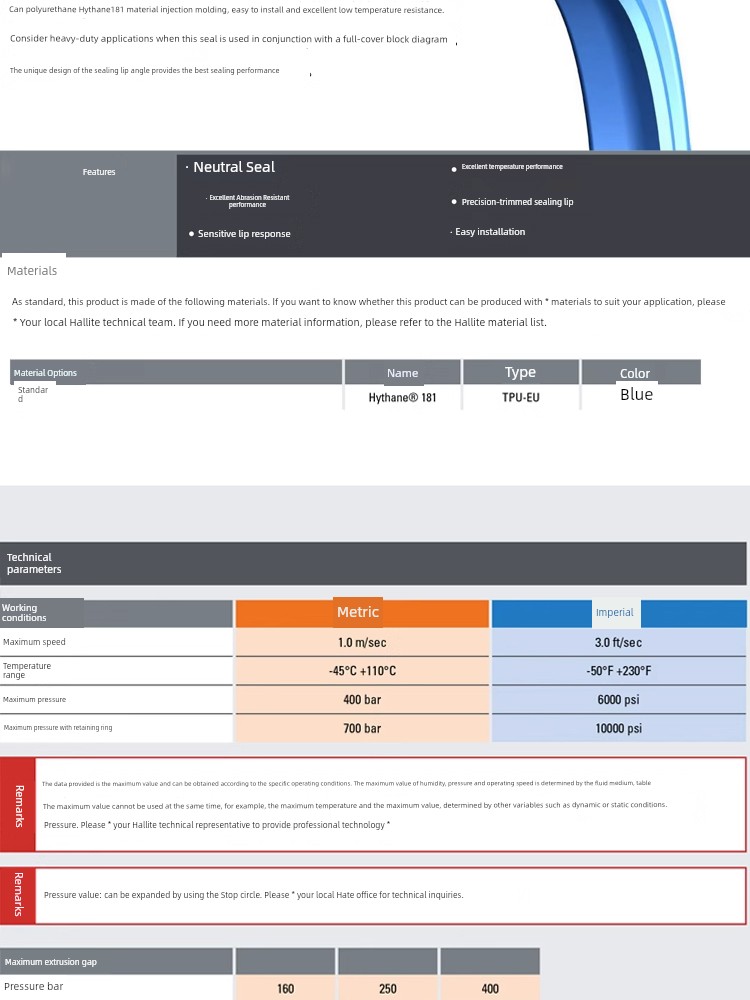
Task: Select the '160' pressure bar cell
Action: click(x=285, y=989)
